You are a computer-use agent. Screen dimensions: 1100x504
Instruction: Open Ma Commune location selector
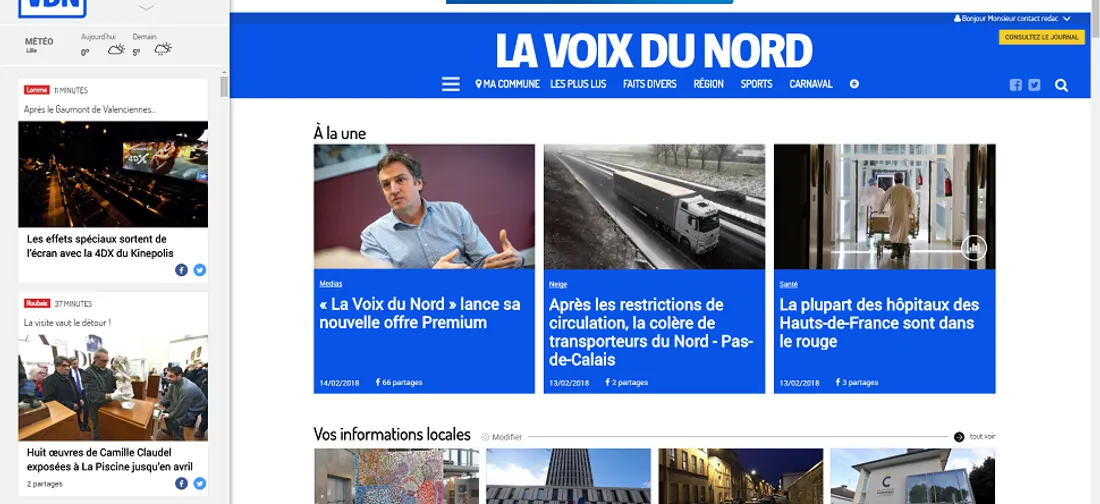507,84
